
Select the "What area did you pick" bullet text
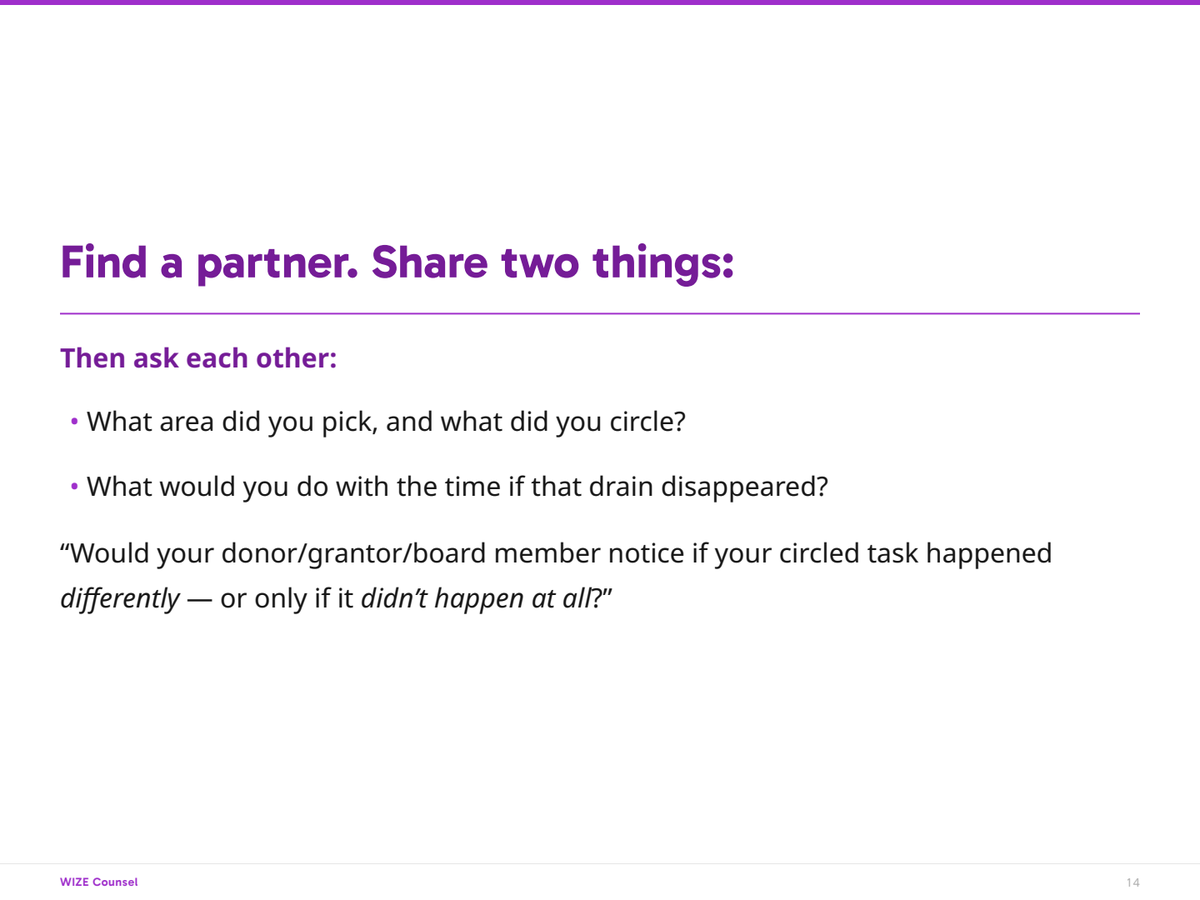click(385, 421)
